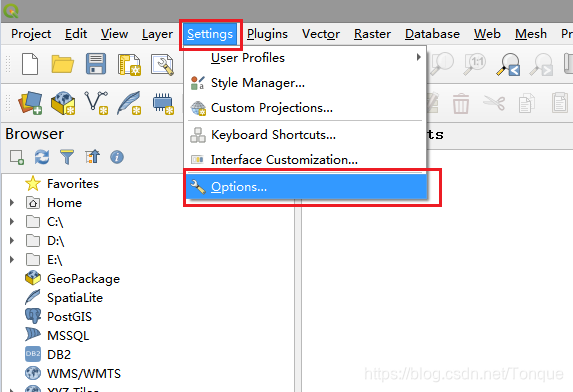Click the Zoom to Native Resolution 1:1 icon
Screen dimensions: 573x392
pyautogui.click(x=475, y=64)
